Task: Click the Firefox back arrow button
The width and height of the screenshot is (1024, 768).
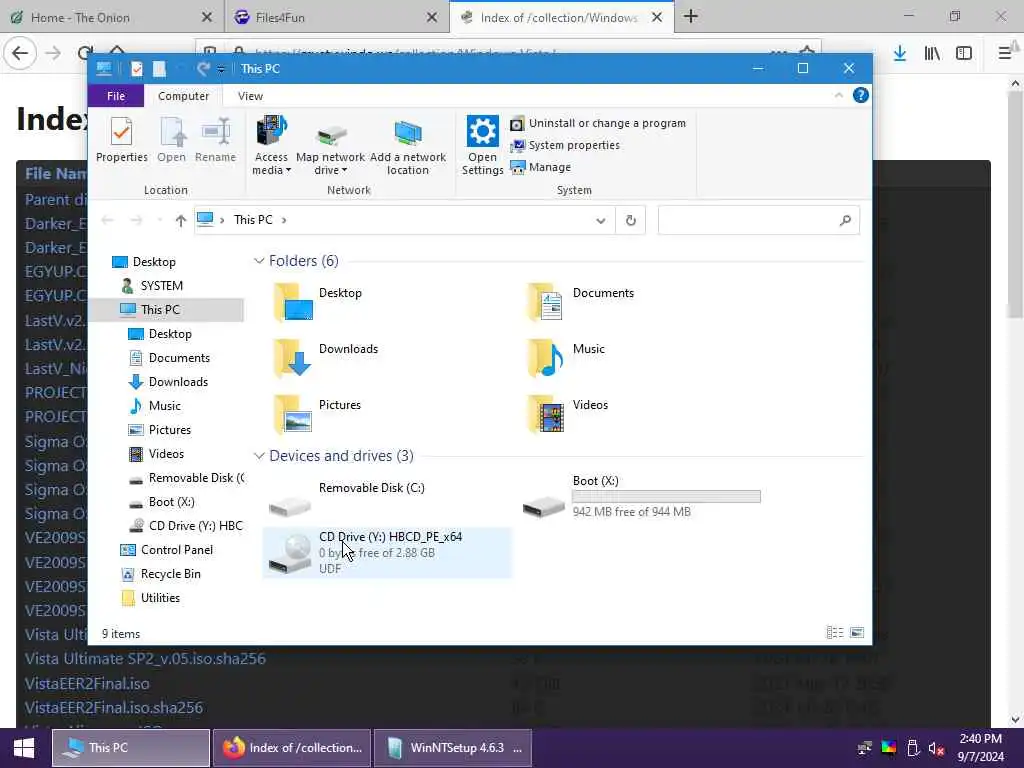Action: tap(20, 53)
